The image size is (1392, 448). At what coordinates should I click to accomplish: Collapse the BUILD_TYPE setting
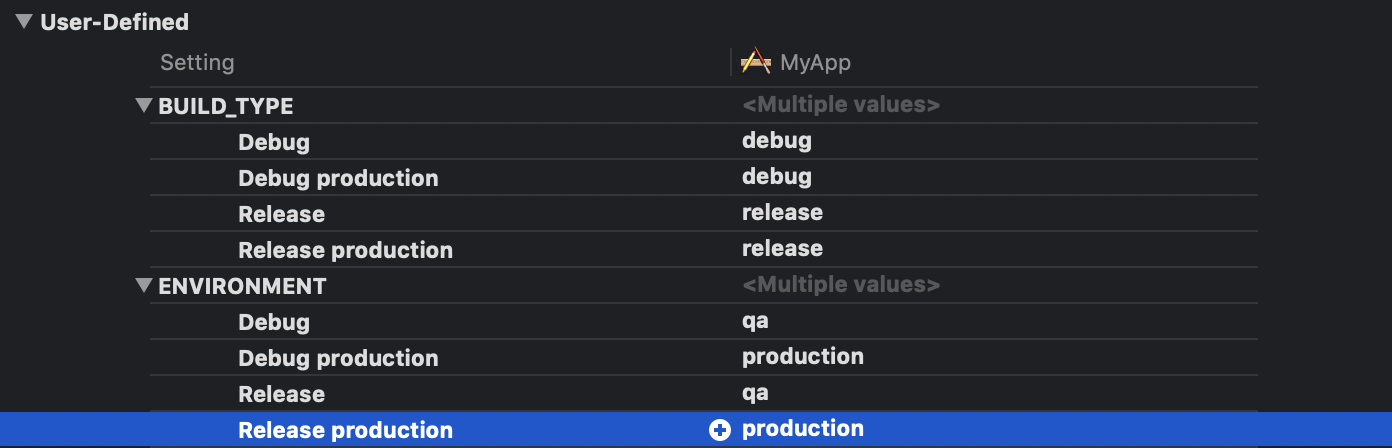pyautogui.click(x=144, y=106)
